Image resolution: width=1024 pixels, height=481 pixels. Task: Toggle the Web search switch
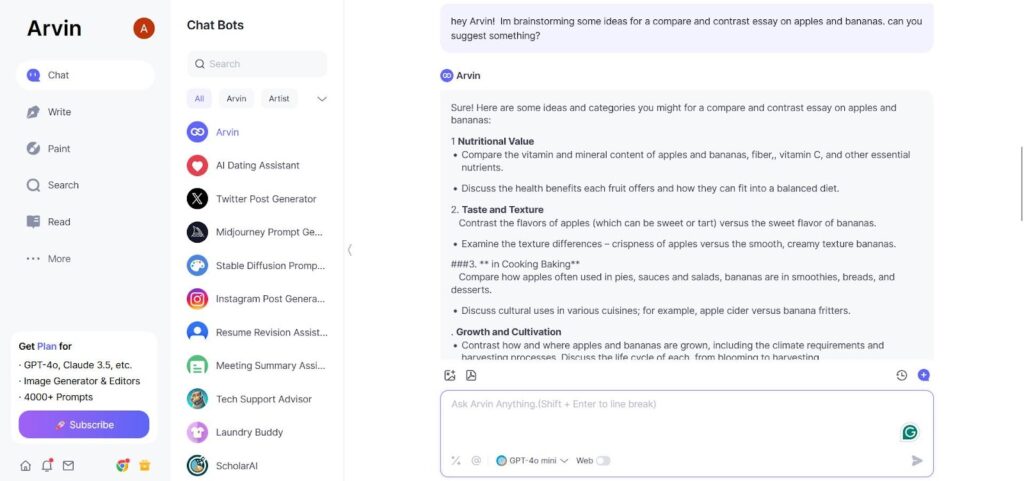coord(603,461)
